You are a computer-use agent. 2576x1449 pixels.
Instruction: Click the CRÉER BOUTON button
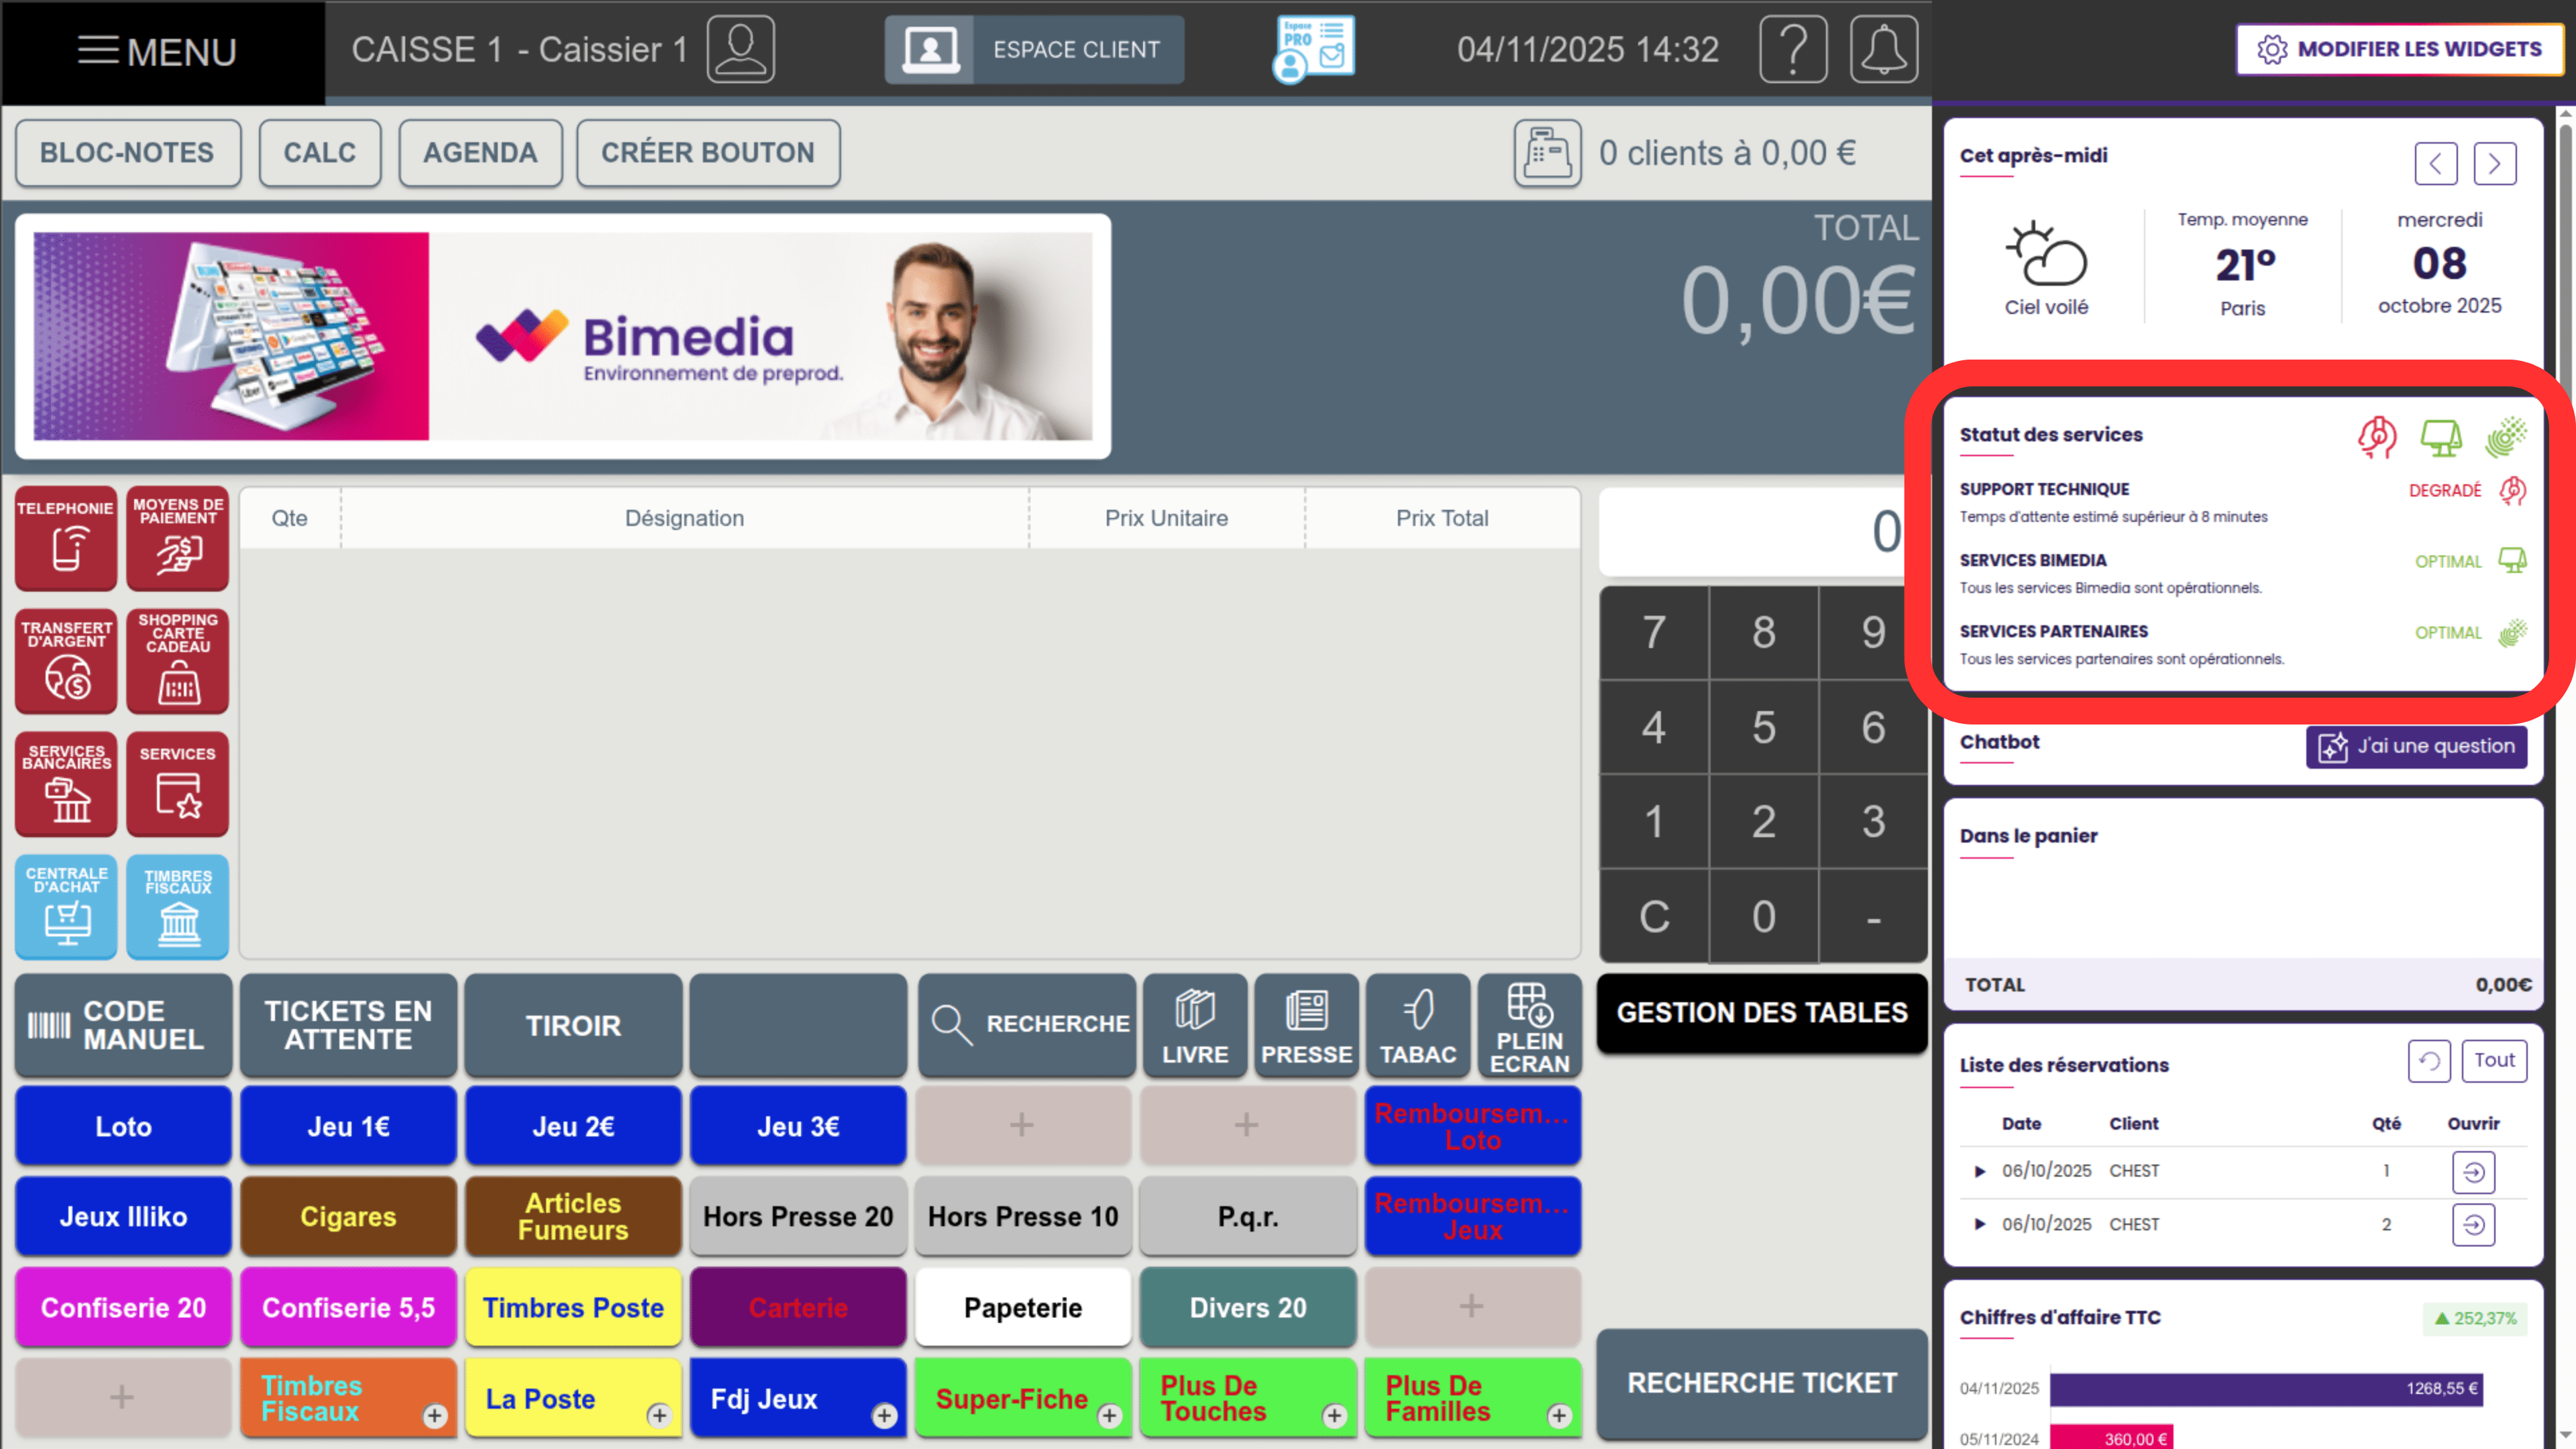coord(708,152)
